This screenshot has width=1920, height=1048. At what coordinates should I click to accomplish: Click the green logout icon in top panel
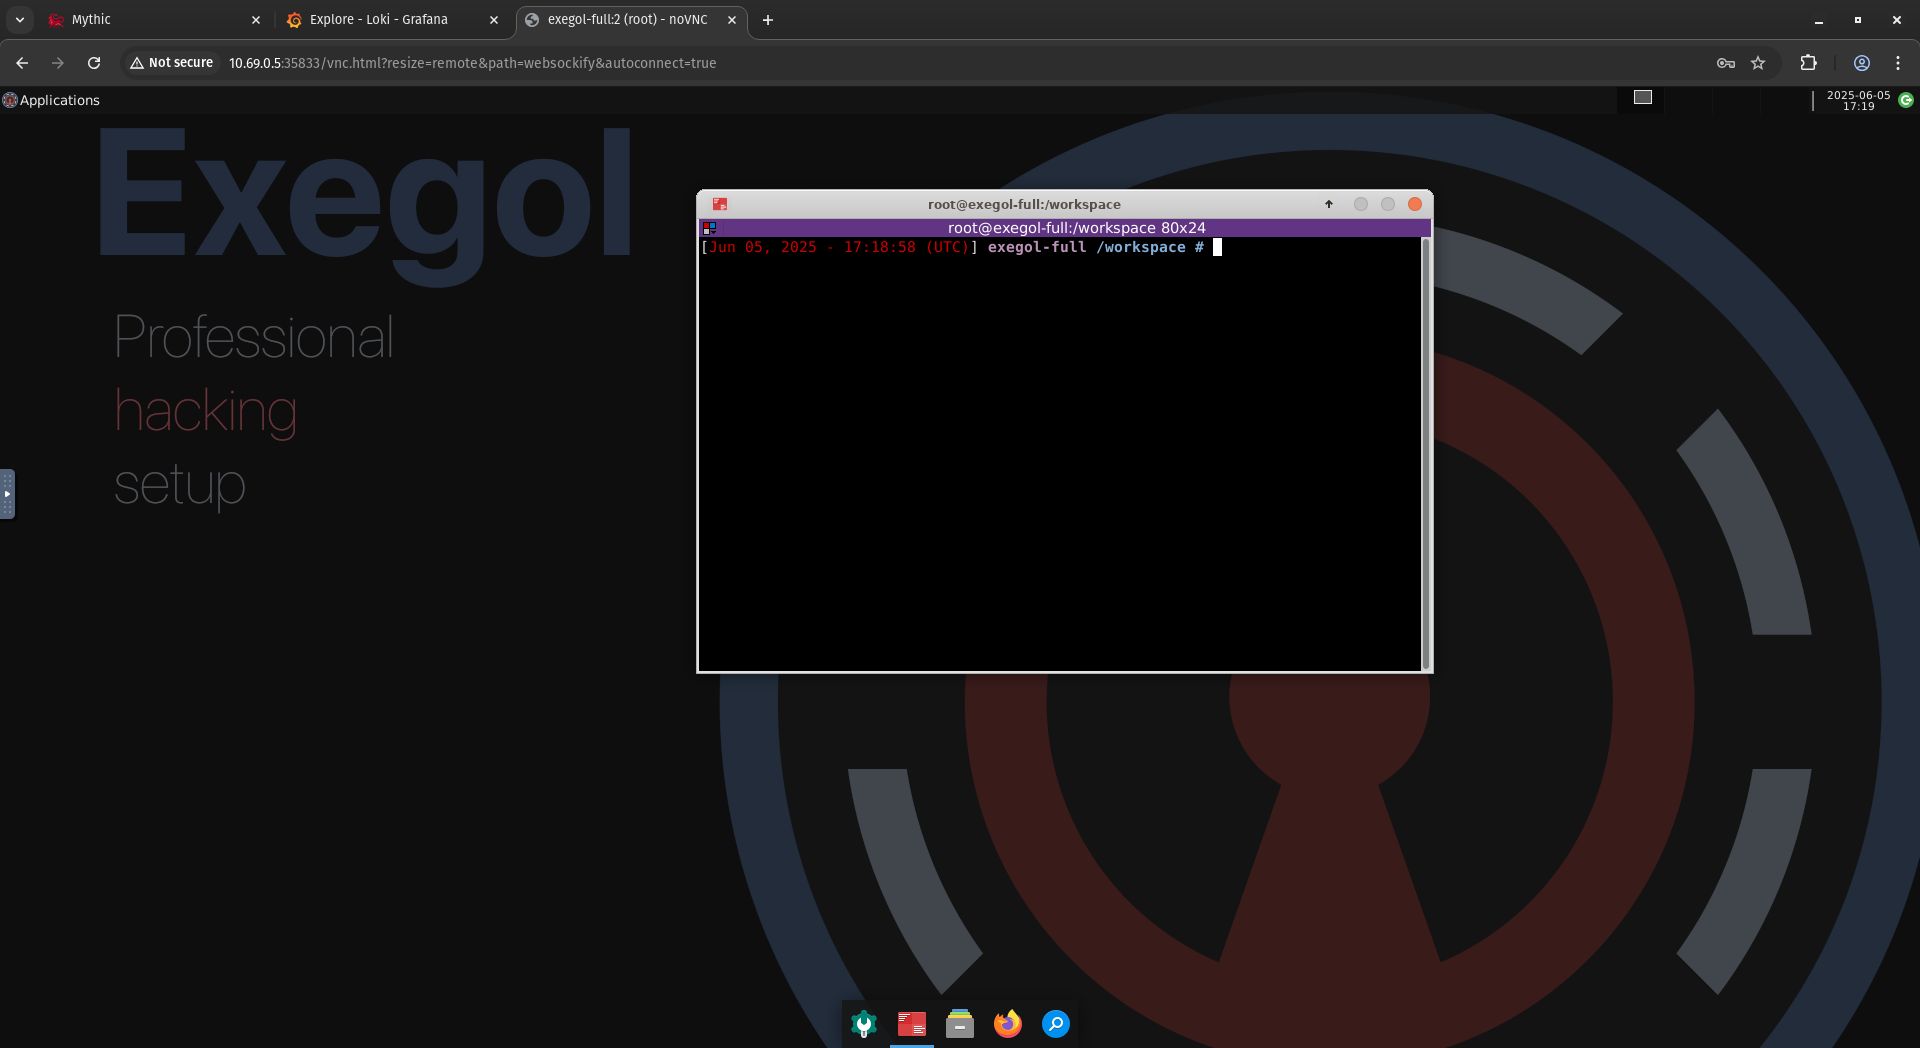1906,100
